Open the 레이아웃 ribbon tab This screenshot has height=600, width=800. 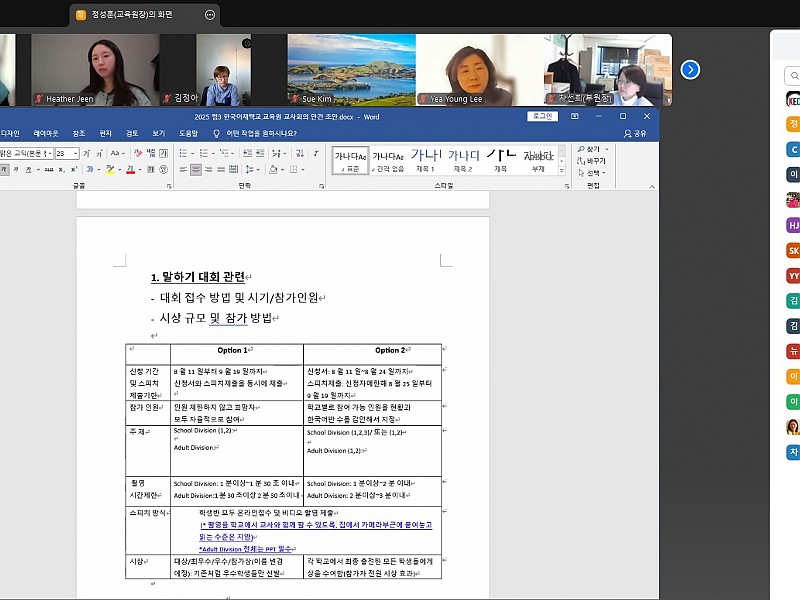pos(46,133)
